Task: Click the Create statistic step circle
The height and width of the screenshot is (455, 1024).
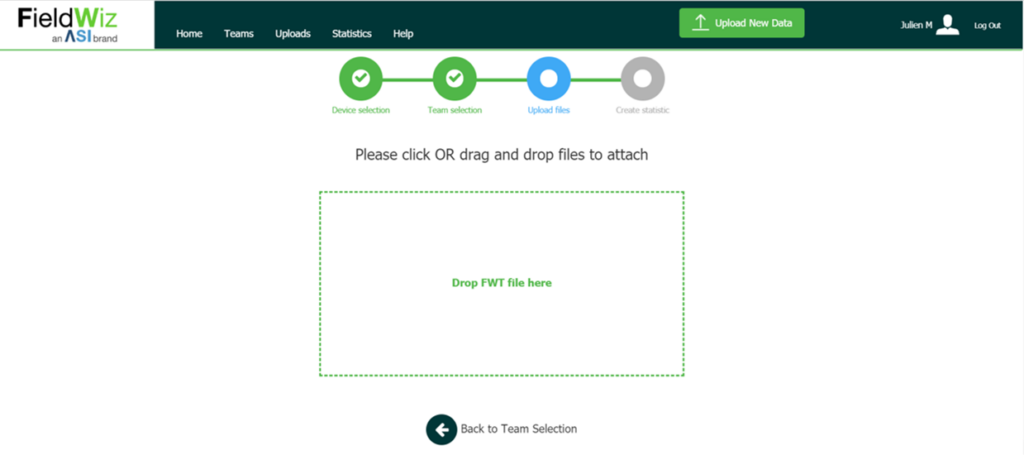Action: coord(643,78)
